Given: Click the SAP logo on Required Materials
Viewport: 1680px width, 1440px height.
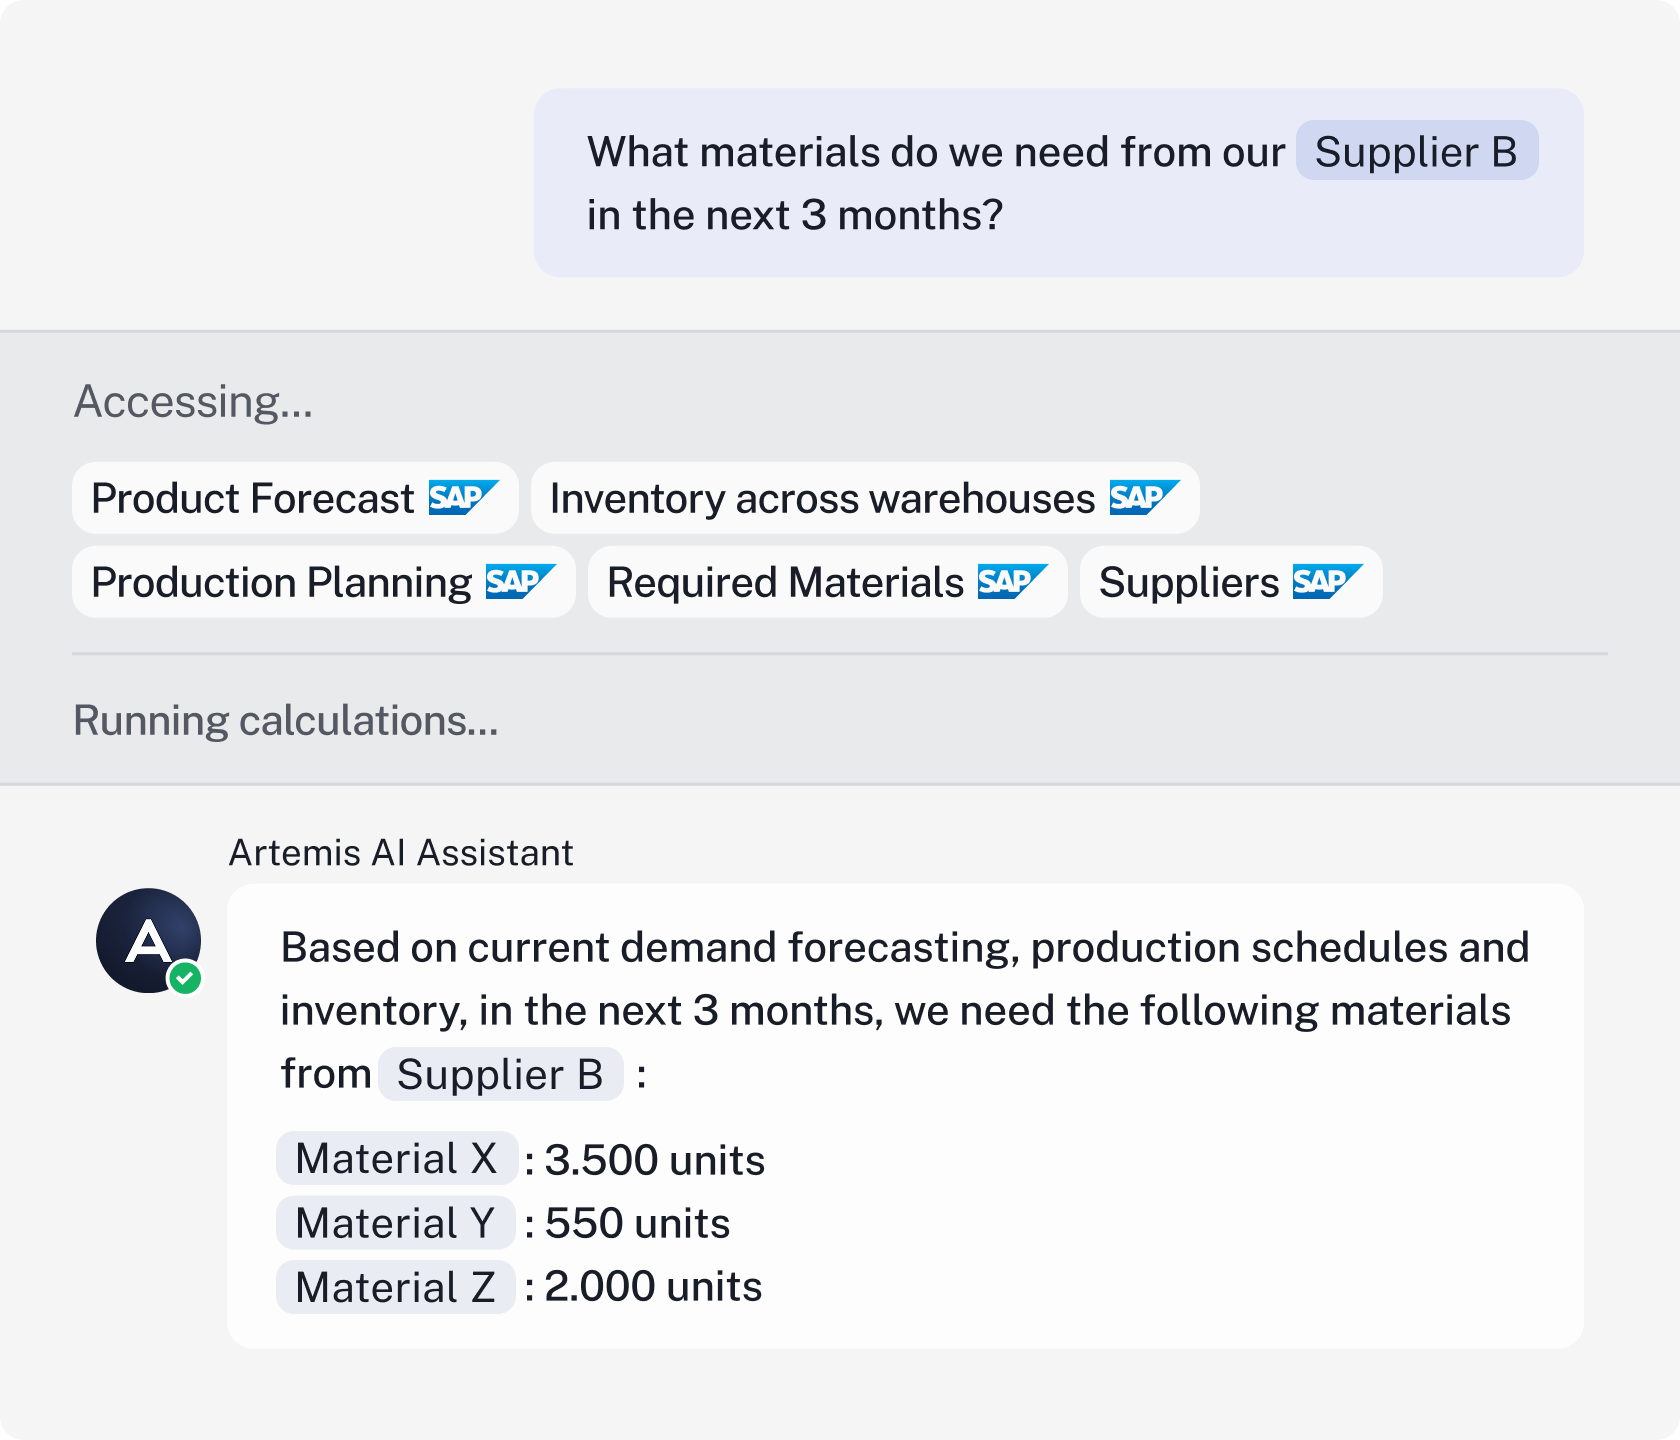Looking at the screenshot, I should 1011,582.
